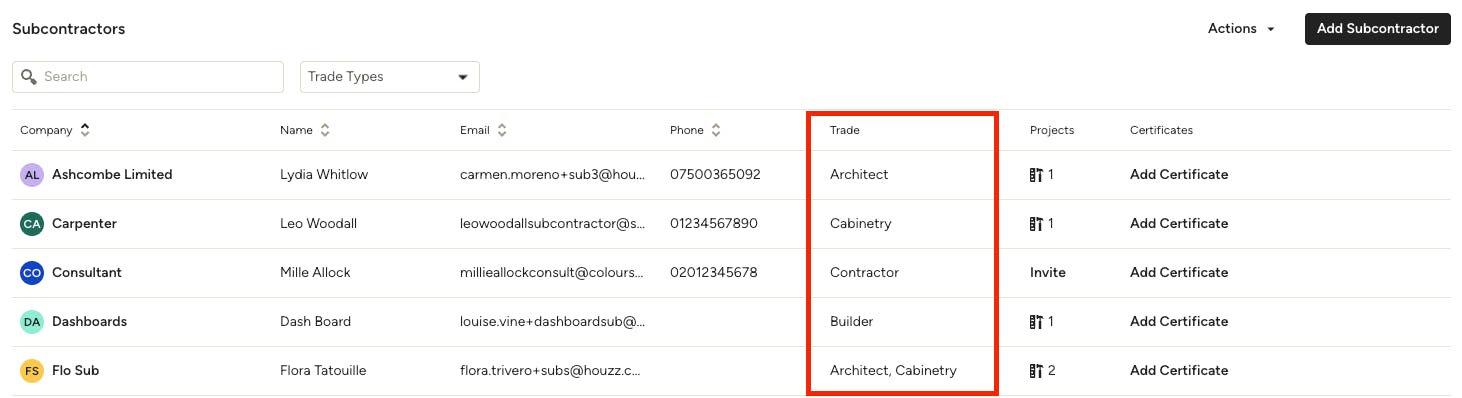Sort table by Email column arrows
Image resolution: width=1462 pixels, height=398 pixels.
(x=502, y=130)
